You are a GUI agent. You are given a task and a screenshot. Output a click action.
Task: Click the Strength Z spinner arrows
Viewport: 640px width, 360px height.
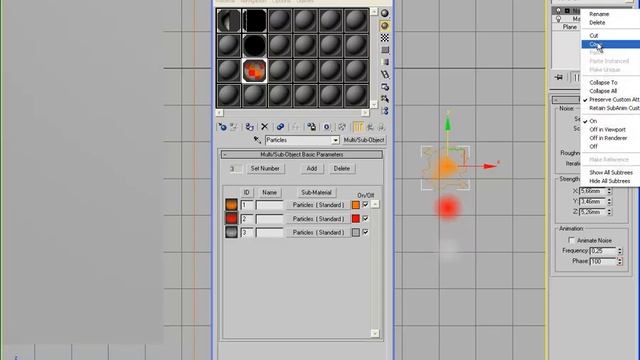point(609,212)
